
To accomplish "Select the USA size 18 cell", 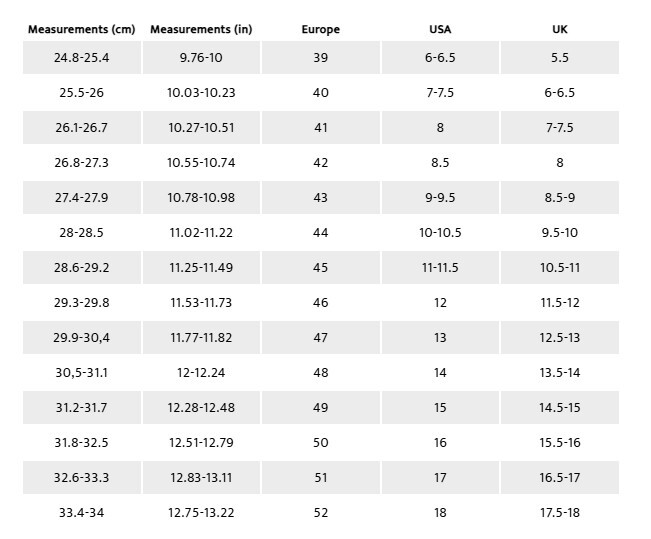I will coord(440,513).
